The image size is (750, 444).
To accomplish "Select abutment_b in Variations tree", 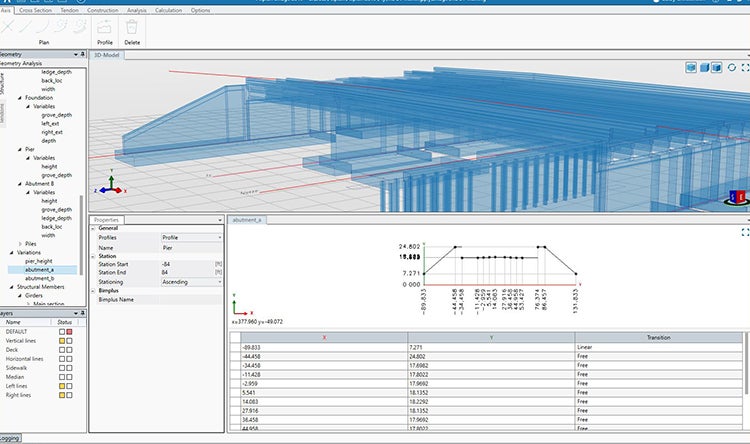I will point(39,278).
